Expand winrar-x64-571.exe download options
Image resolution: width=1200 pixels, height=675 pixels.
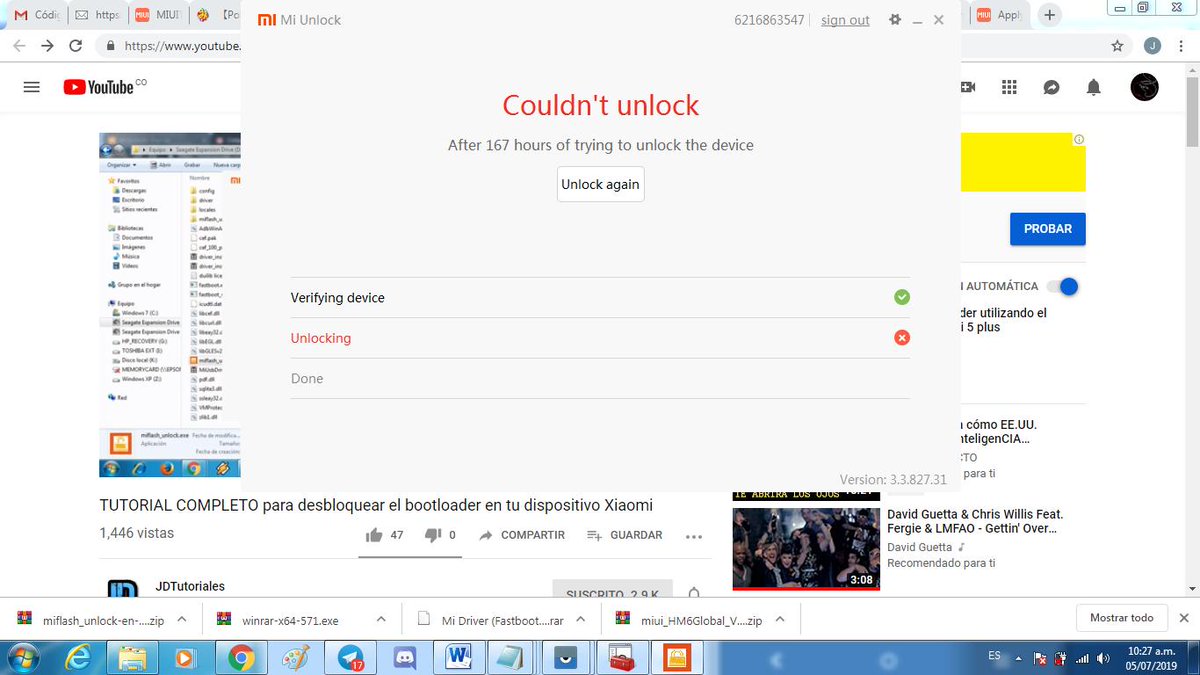[x=380, y=619]
